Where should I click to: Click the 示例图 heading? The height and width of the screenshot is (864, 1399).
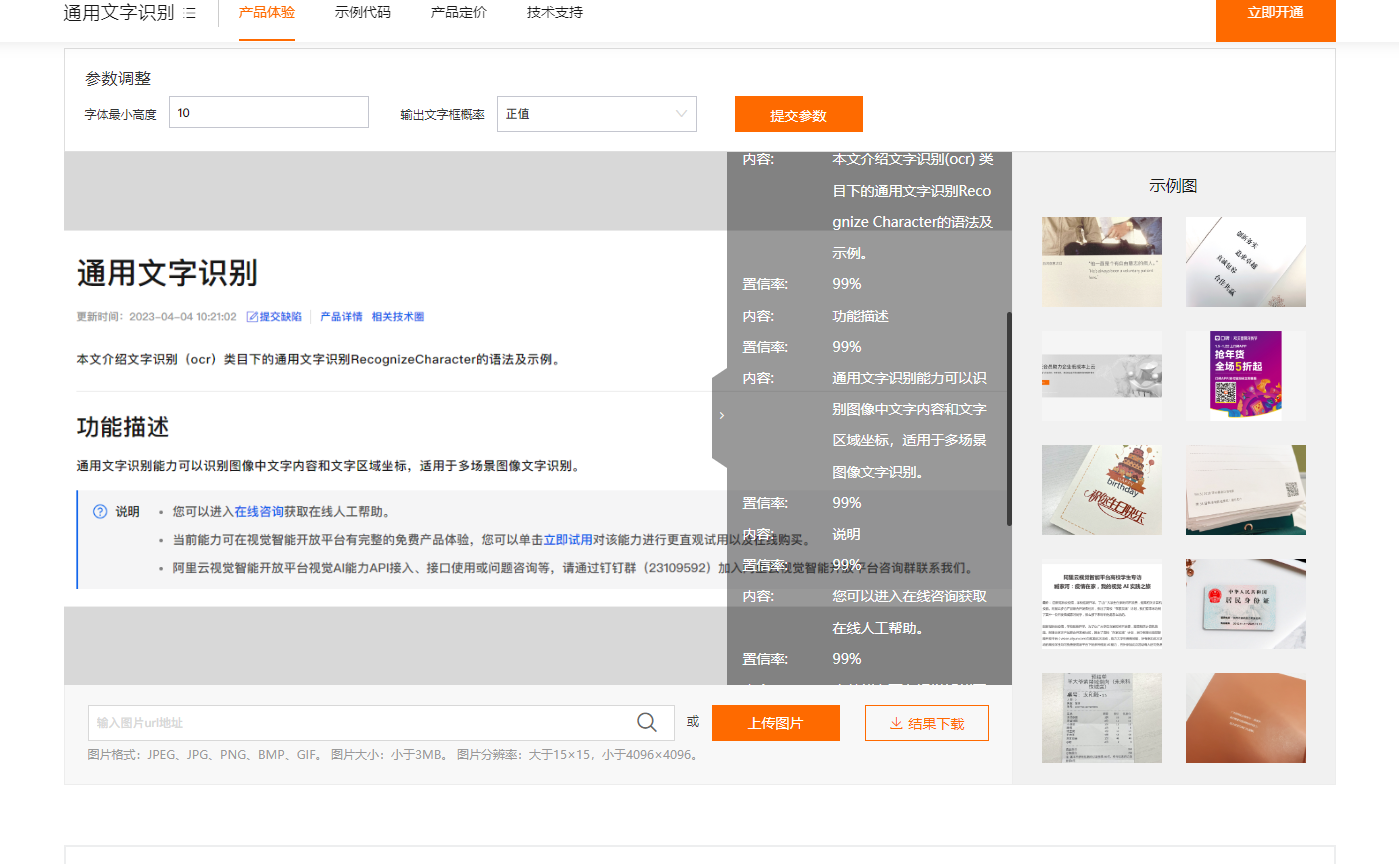[x=1173, y=186]
